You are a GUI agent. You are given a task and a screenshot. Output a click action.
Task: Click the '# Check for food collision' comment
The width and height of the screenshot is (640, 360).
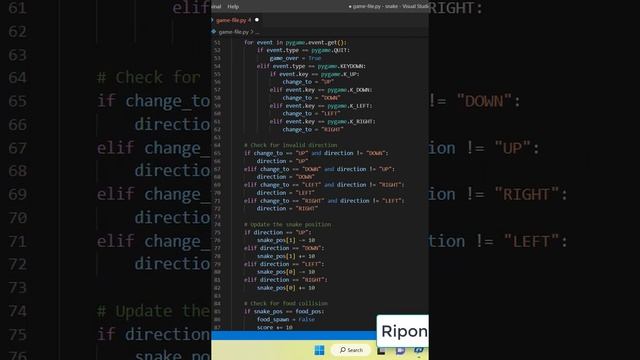point(286,304)
